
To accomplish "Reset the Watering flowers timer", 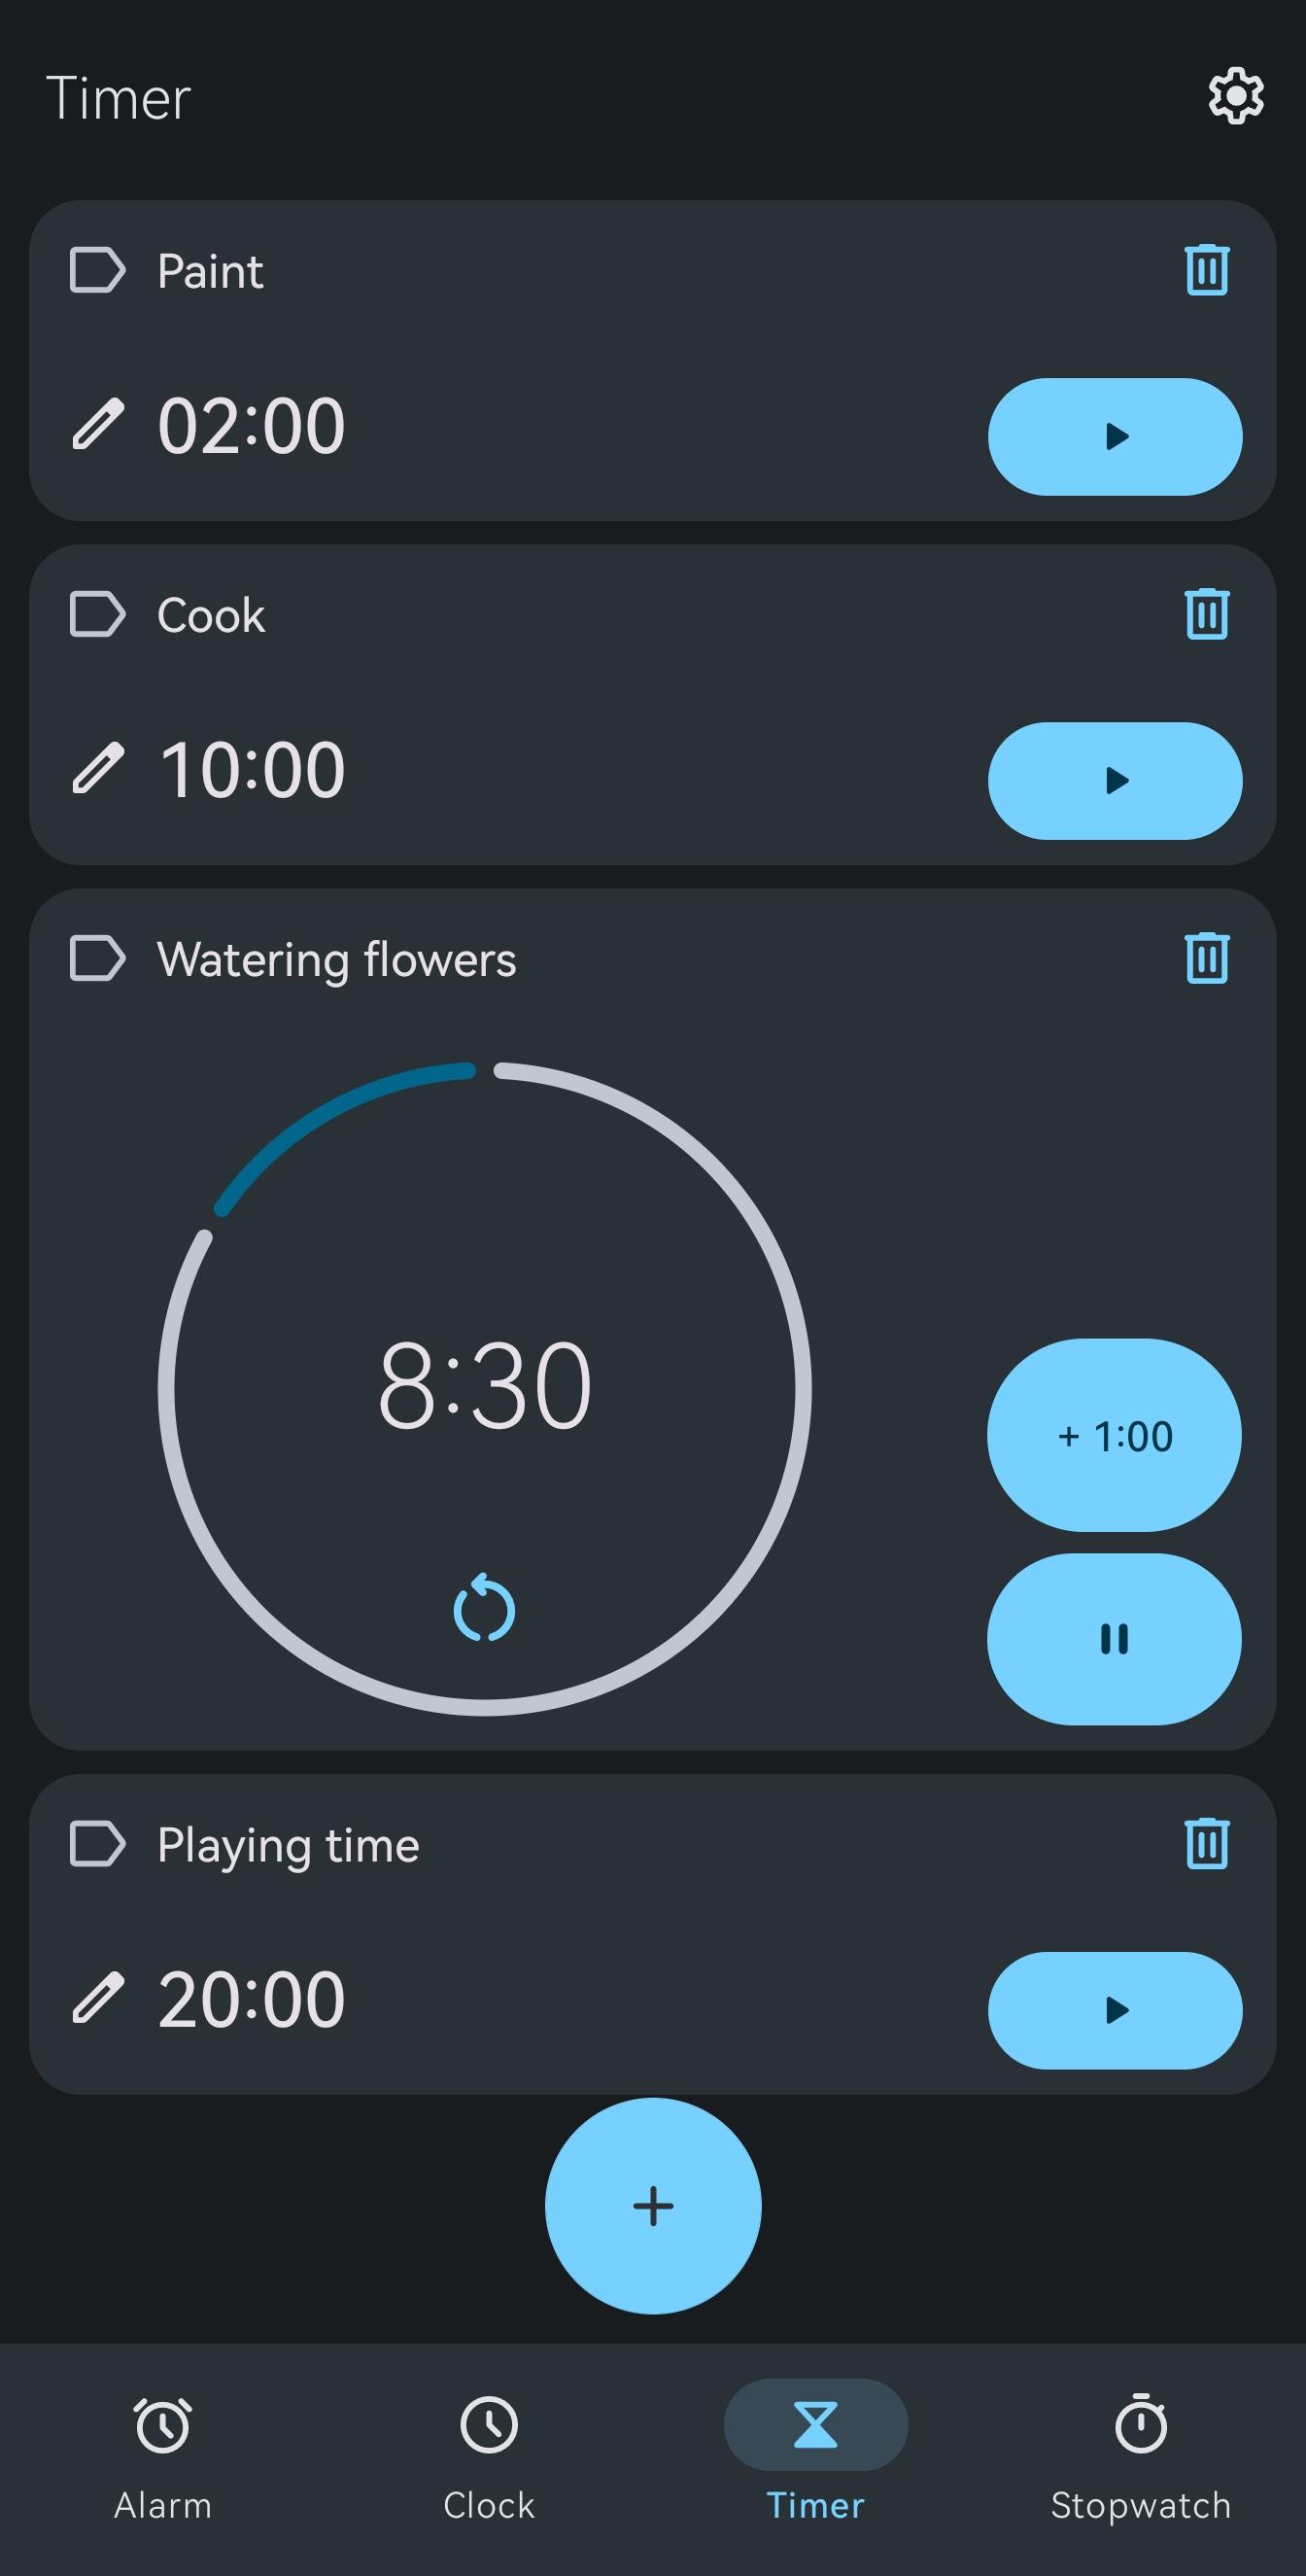I will pos(484,1609).
